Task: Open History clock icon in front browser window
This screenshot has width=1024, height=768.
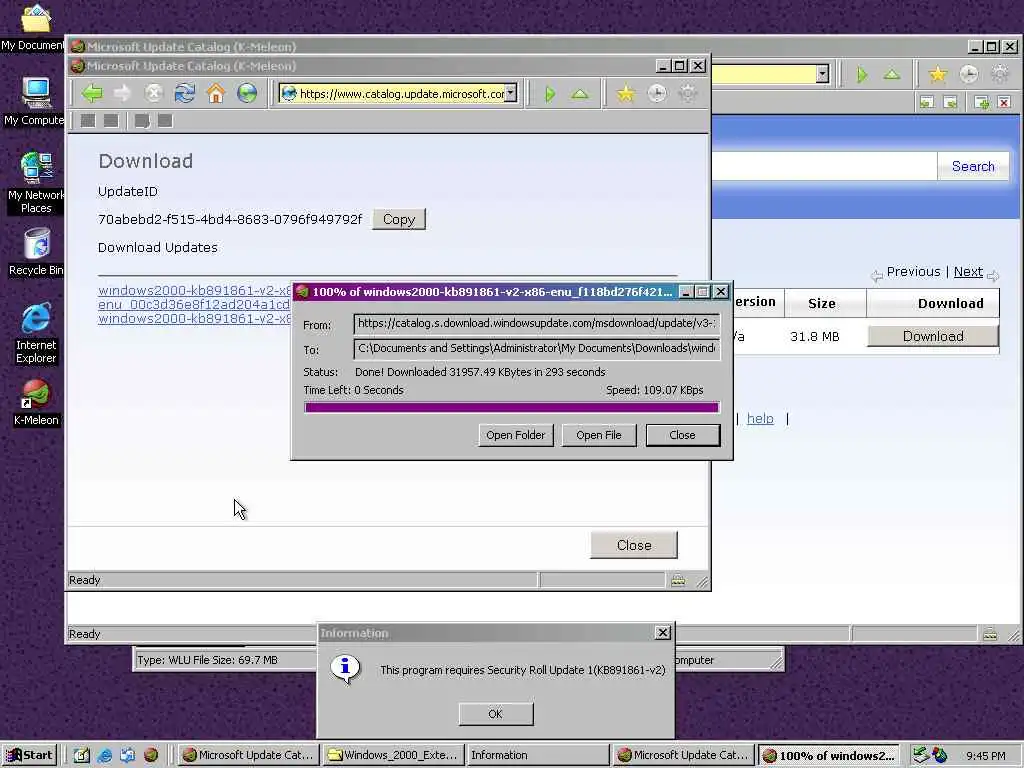Action: (x=657, y=93)
